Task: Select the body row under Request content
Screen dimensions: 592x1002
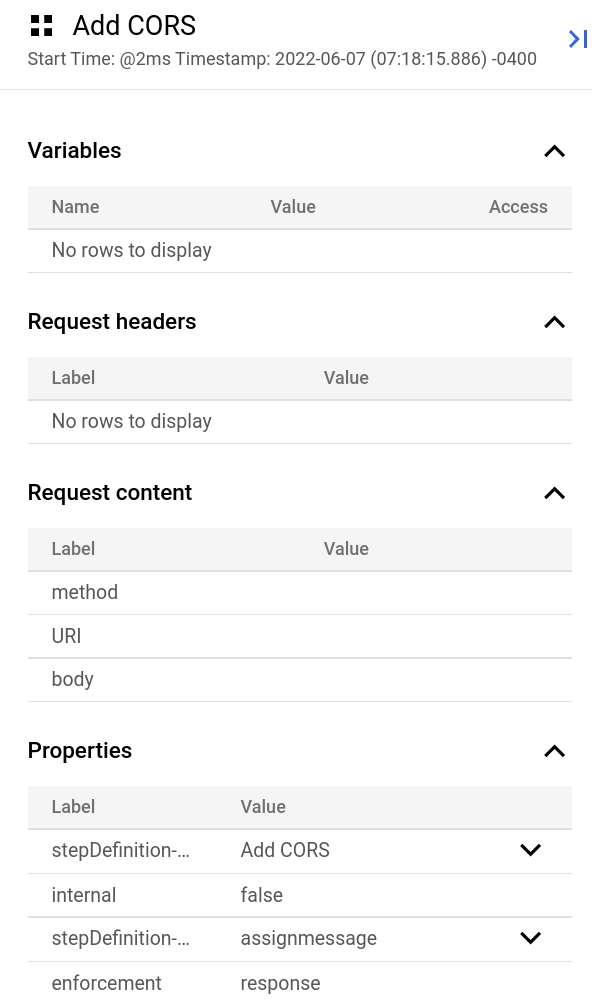Action: 72,679
